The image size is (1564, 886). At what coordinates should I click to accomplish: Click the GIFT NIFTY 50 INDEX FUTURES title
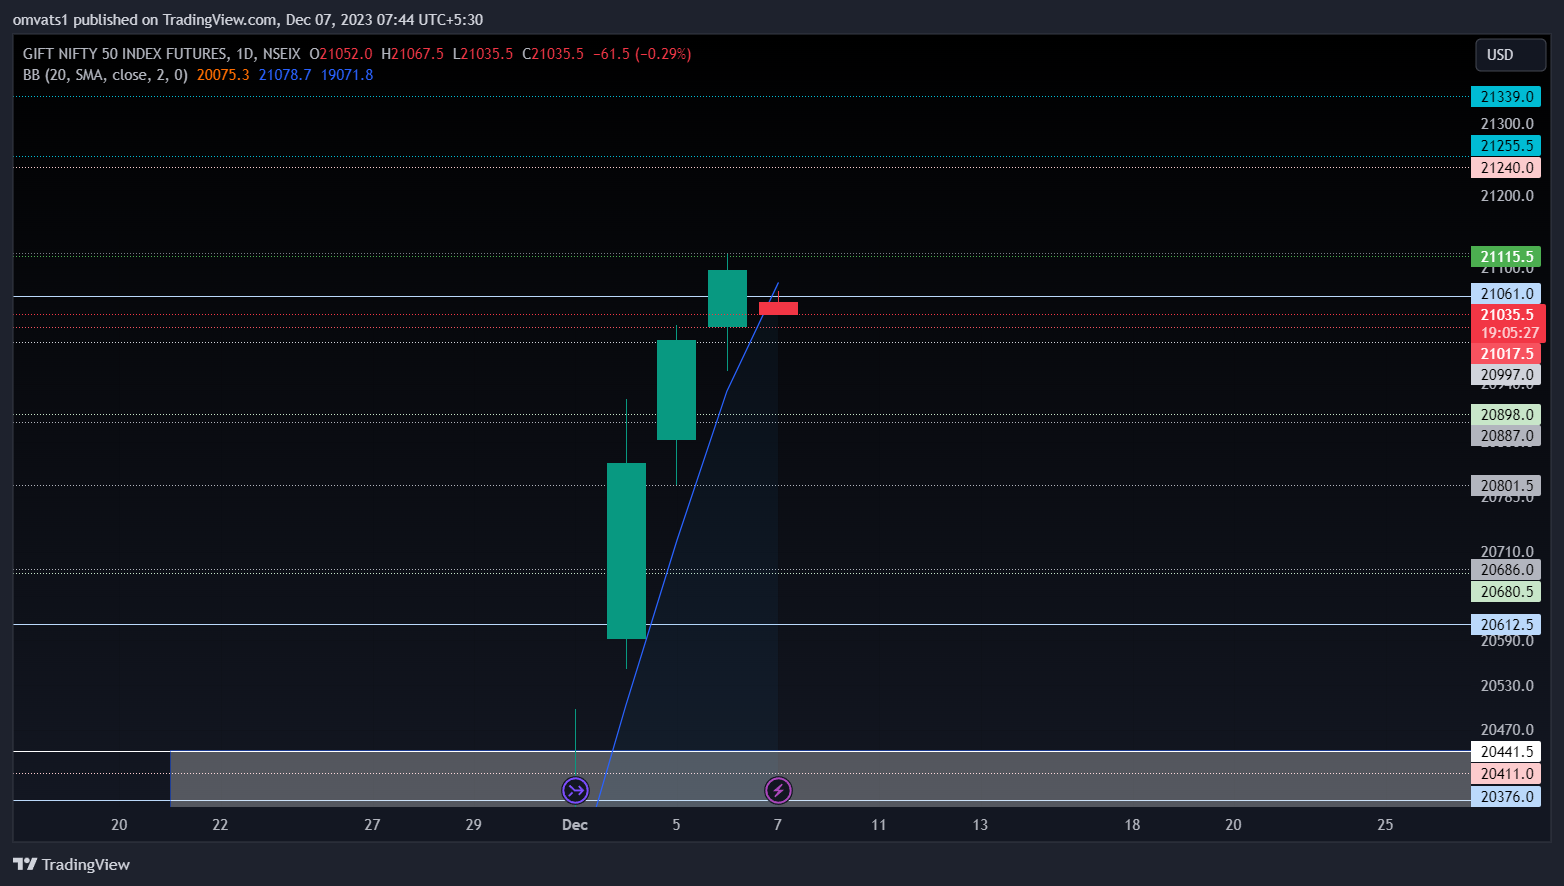tap(125, 54)
